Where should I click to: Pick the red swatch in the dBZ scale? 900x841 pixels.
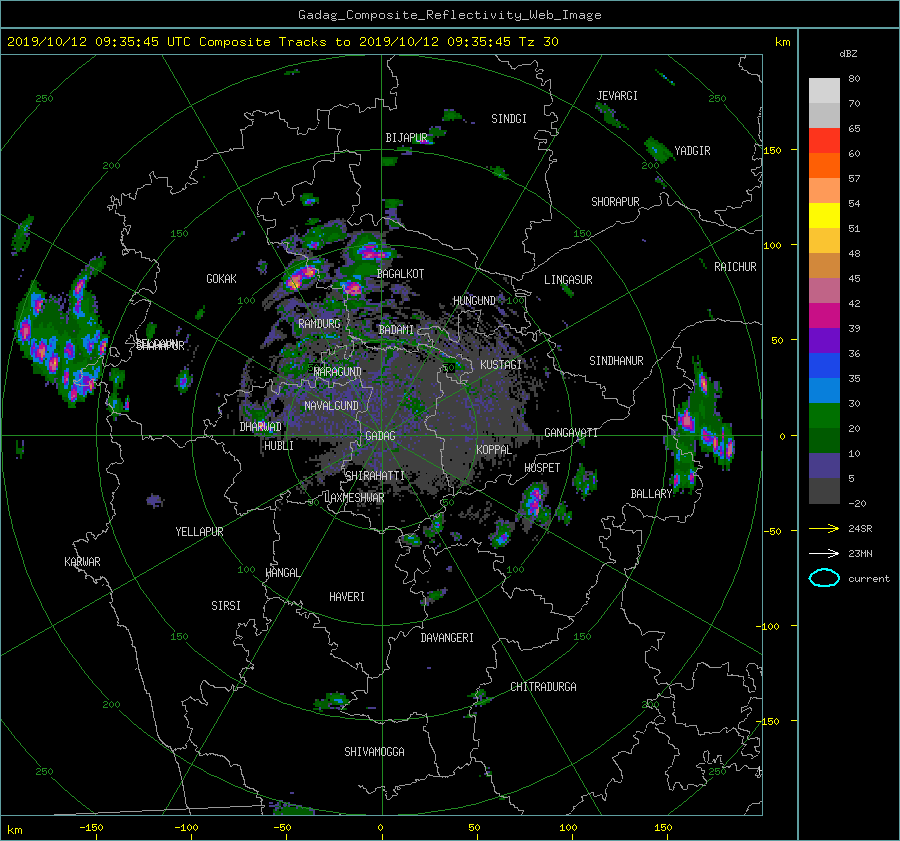point(824,140)
